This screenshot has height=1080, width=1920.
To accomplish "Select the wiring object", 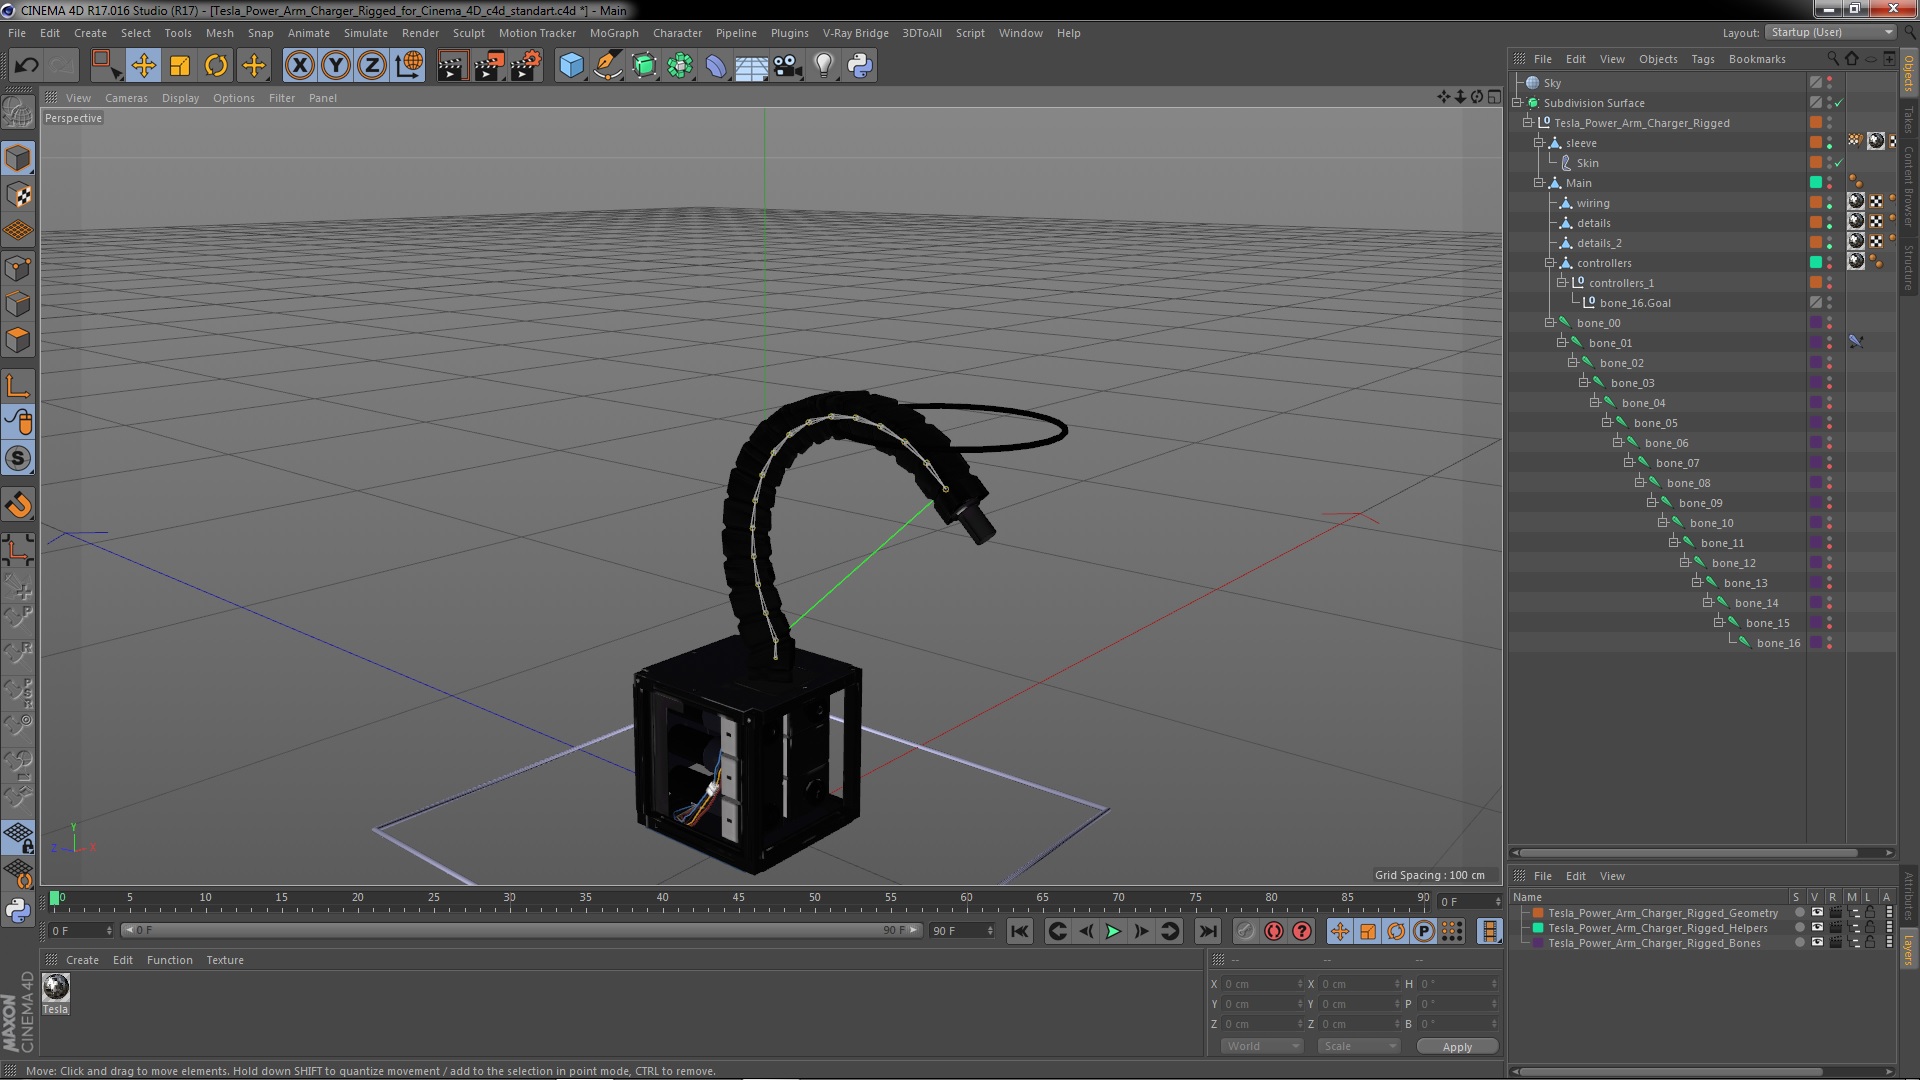I will pyautogui.click(x=1592, y=203).
